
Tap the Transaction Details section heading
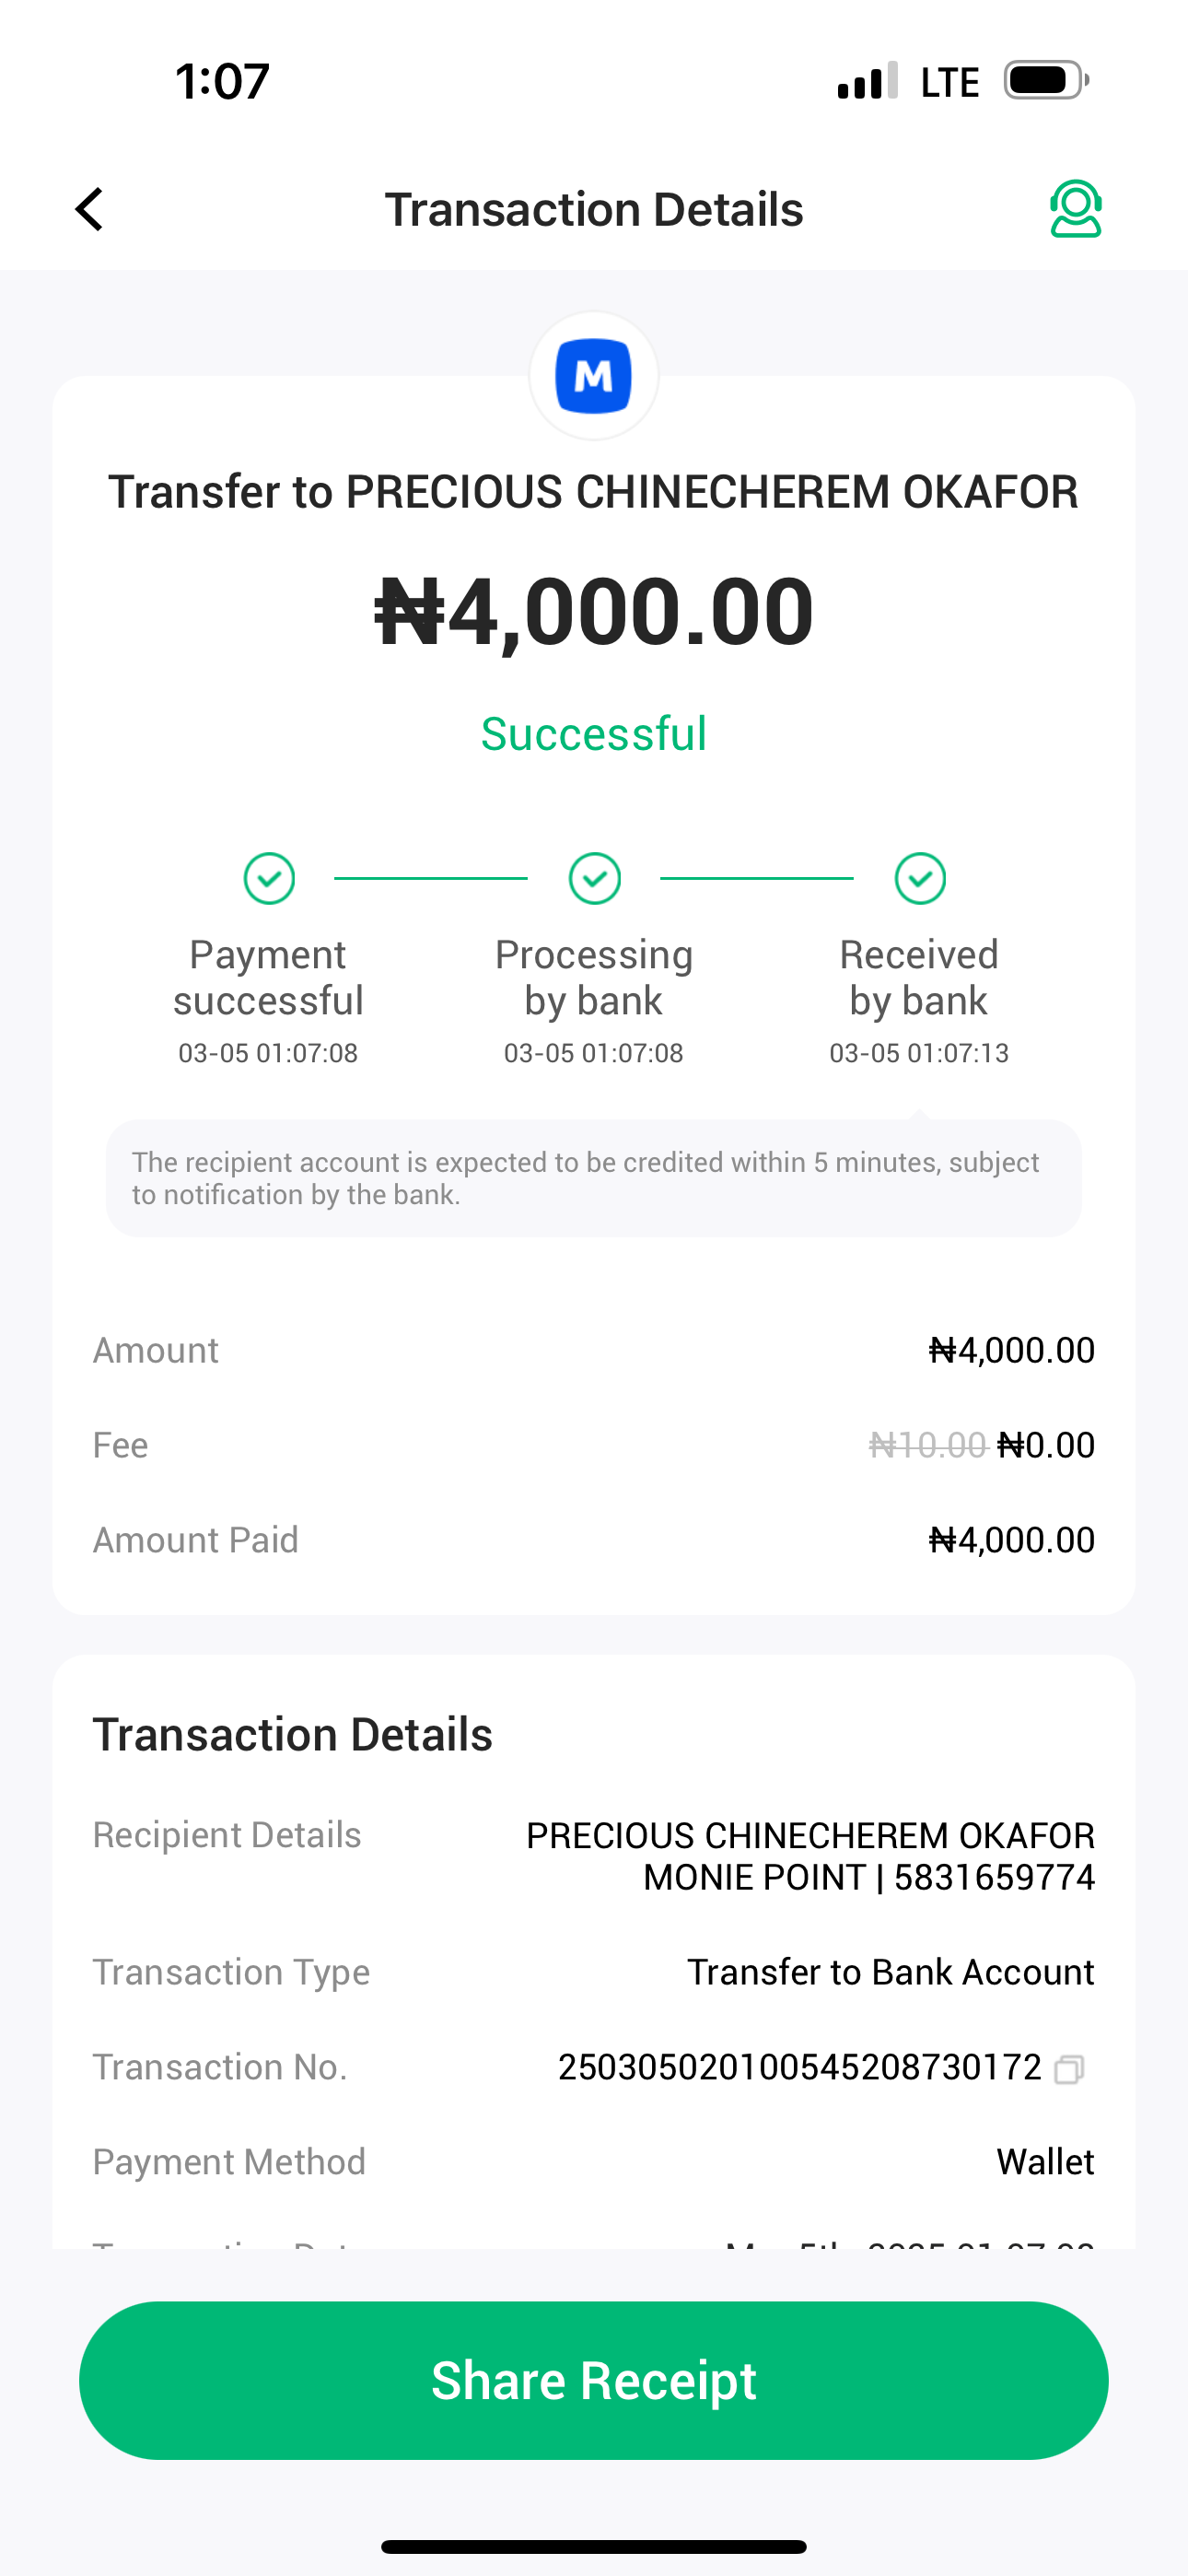click(293, 1735)
